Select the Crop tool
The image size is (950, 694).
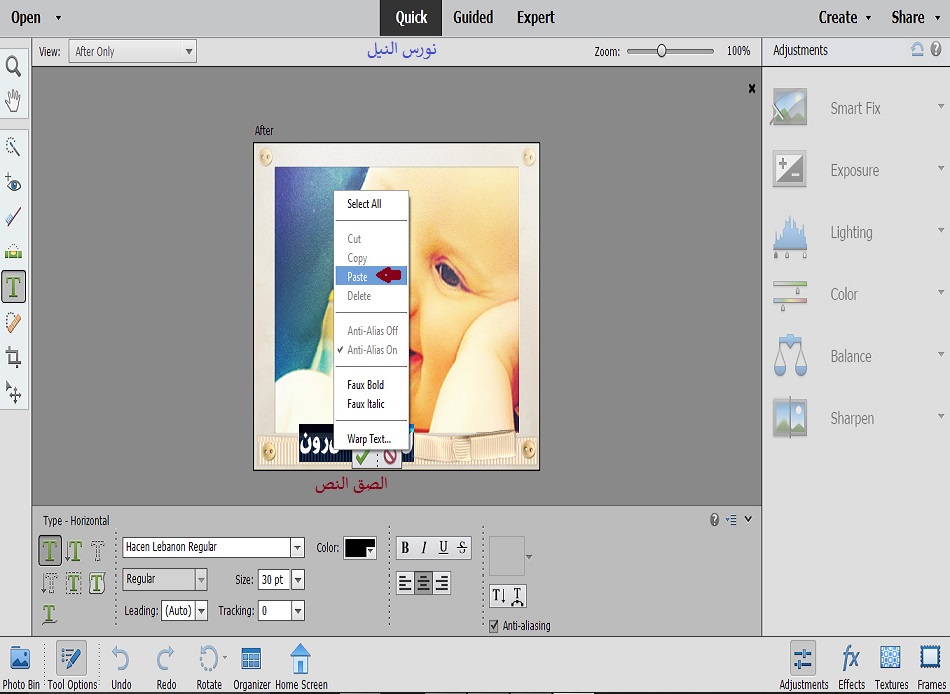click(14, 357)
